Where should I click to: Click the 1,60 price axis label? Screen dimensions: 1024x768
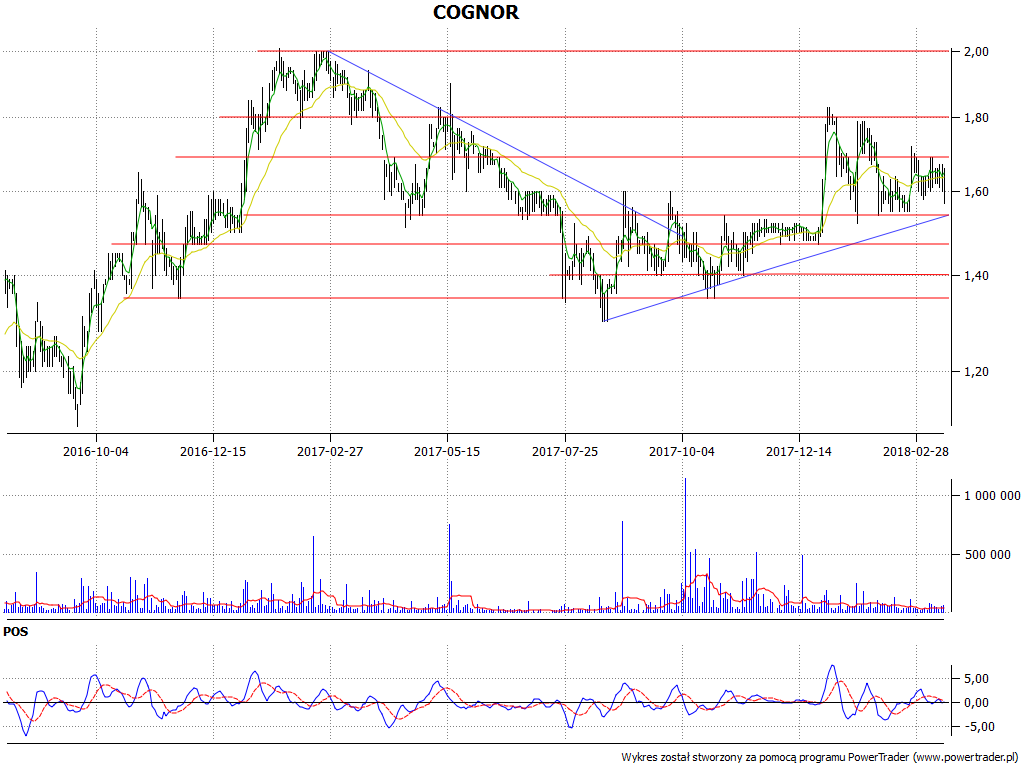[976, 192]
